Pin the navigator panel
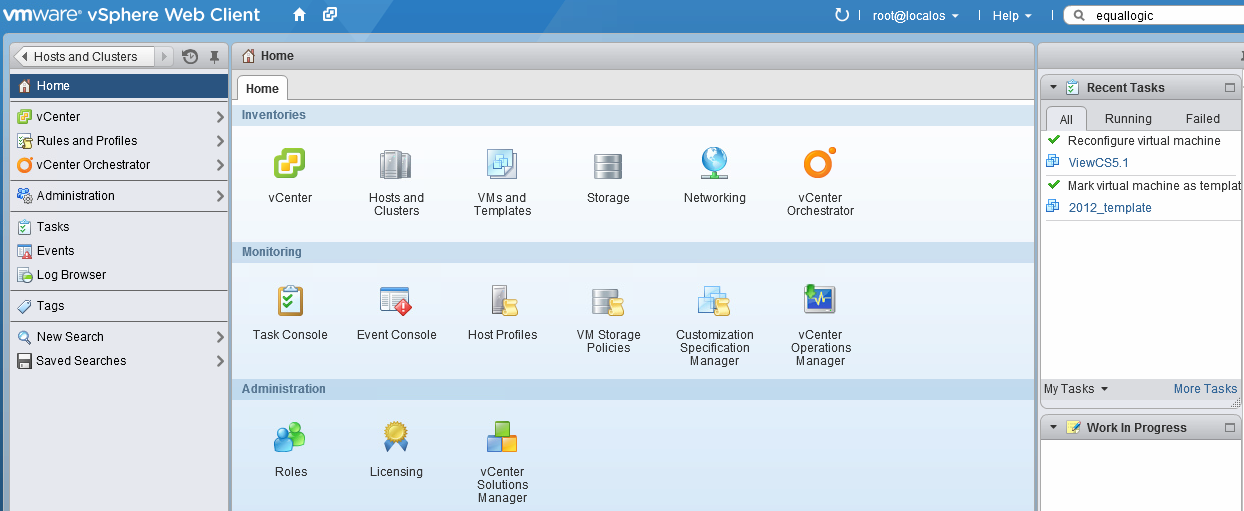Screen dimensions: 1244x511 213,57
